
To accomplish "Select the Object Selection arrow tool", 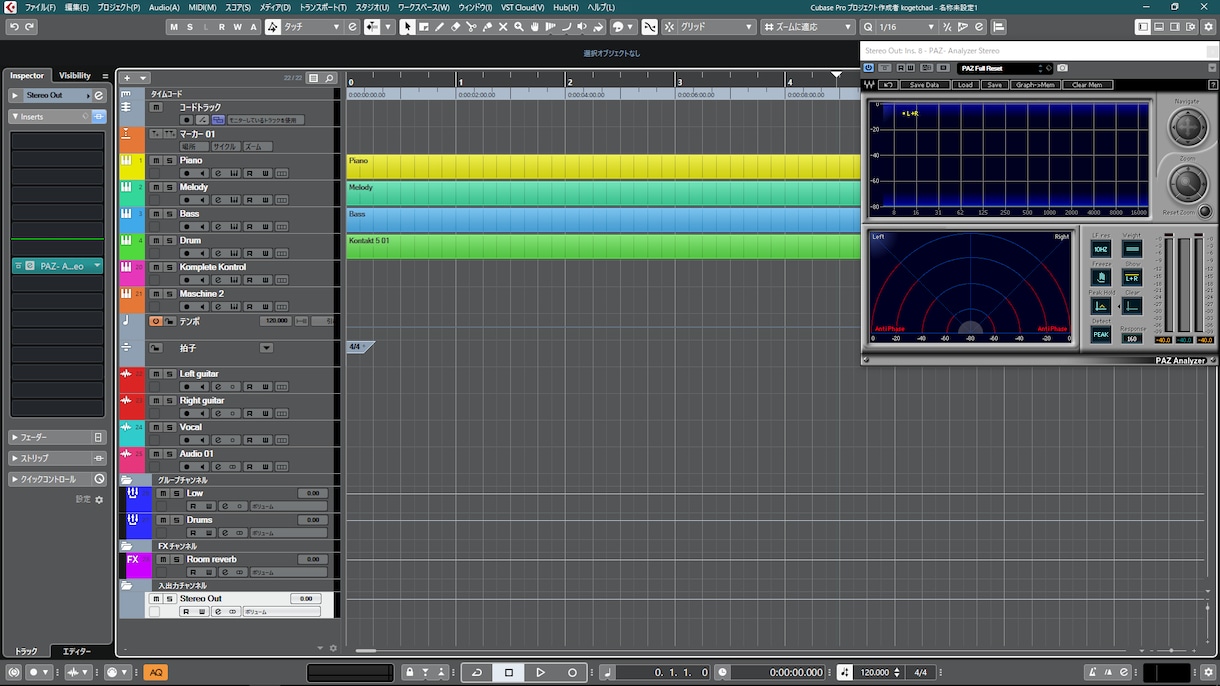I will click(407, 27).
